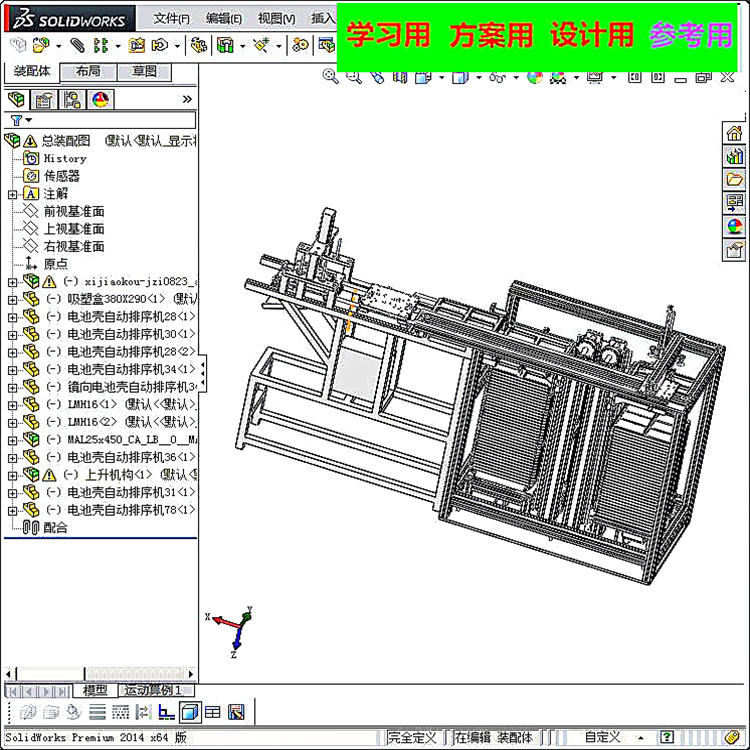750x750 pixels.
Task: Select the Linear Component Pattern icon
Action: [100, 45]
